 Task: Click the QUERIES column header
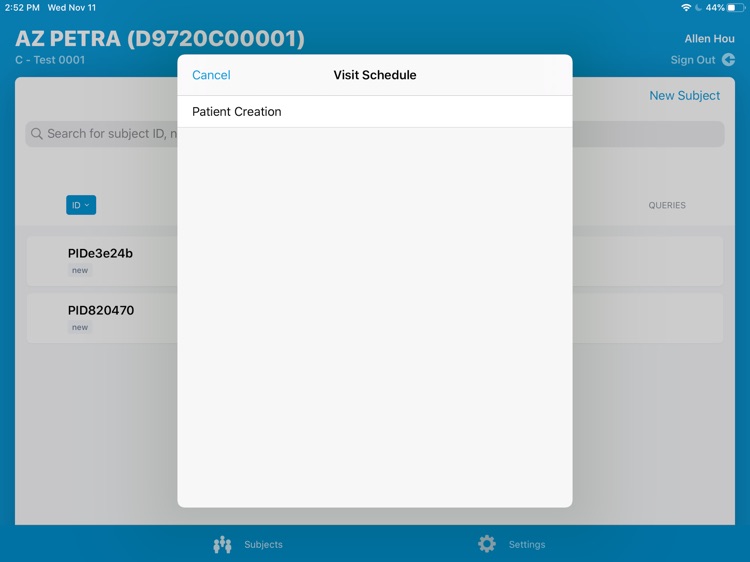pyautogui.click(x=667, y=205)
